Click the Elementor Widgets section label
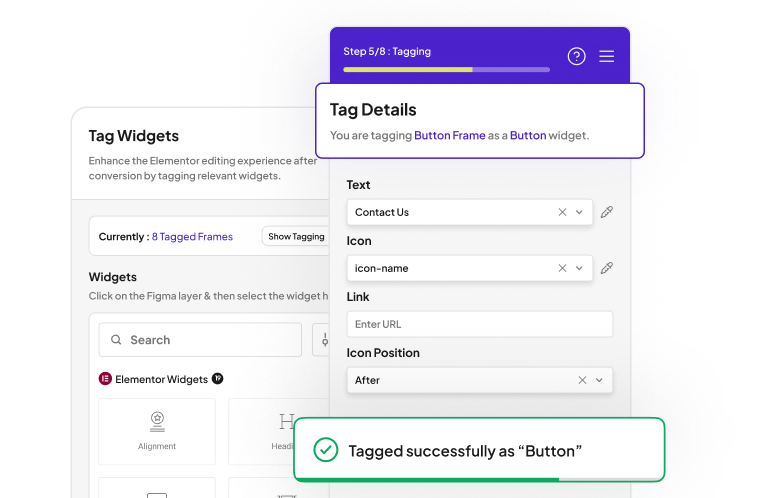This screenshot has width=758, height=498. (x=161, y=380)
